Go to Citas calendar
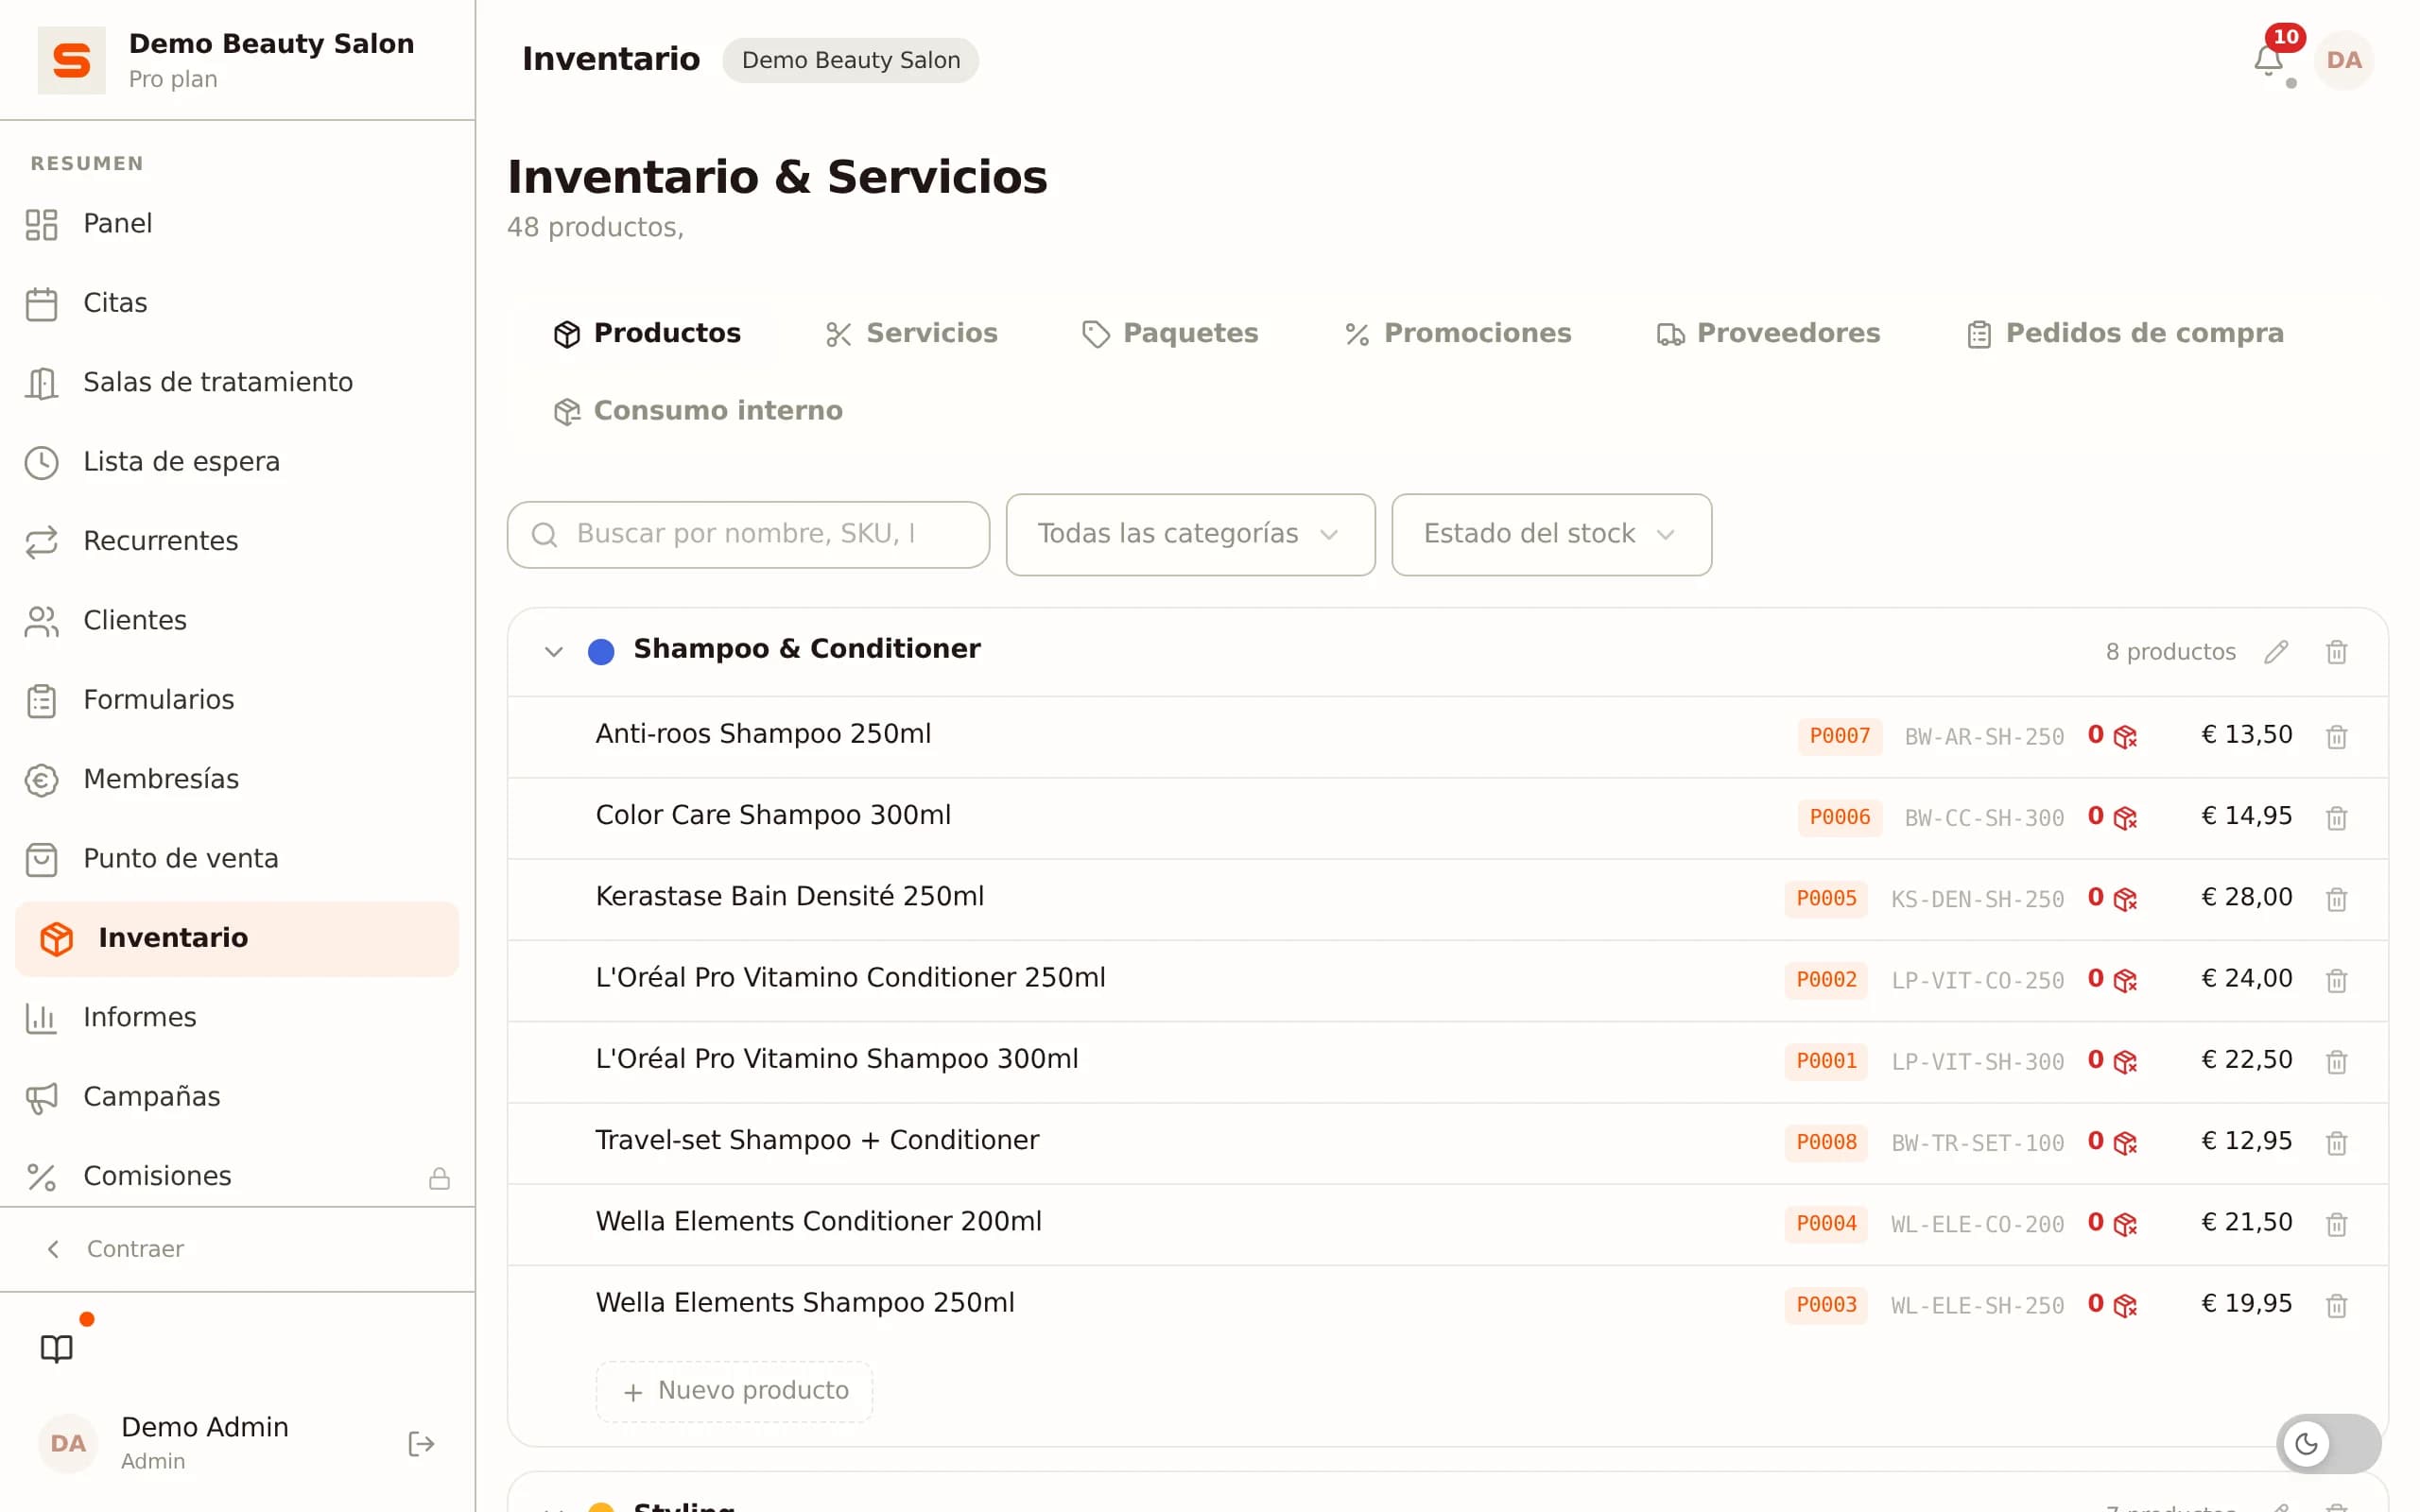The image size is (2420, 1512). pyautogui.click(x=237, y=303)
